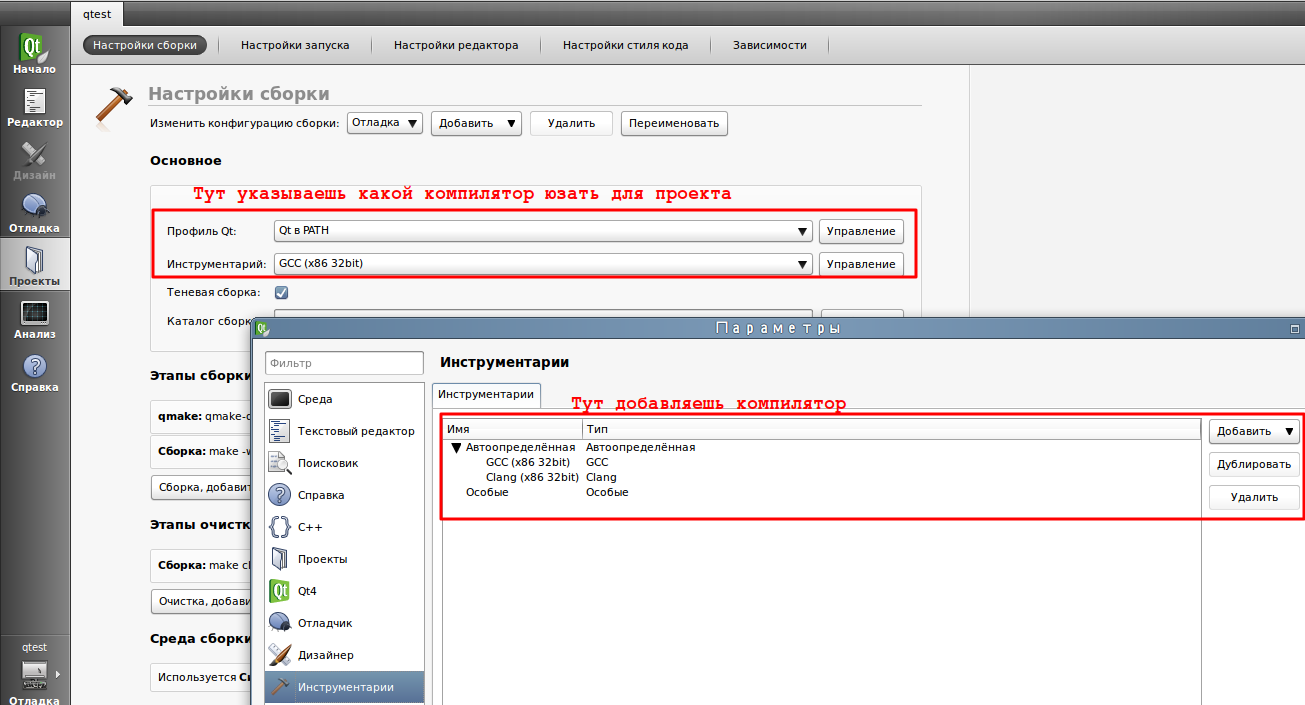The height and width of the screenshot is (705, 1305).
Task: Open the Дизайн mode in sidebar
Action: (34, 160)
